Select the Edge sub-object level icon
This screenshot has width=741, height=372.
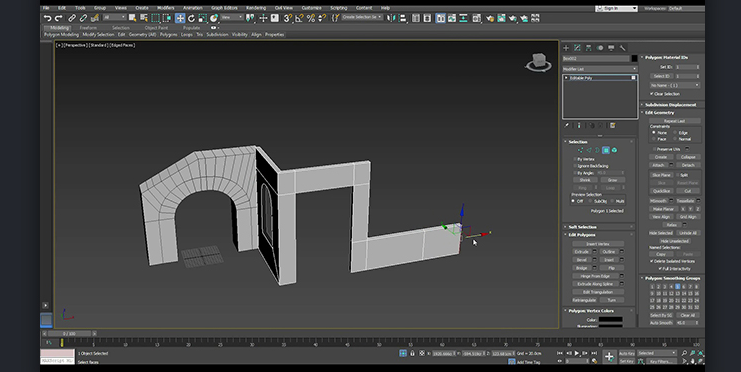pyautogui.click(x=589, y=150)
